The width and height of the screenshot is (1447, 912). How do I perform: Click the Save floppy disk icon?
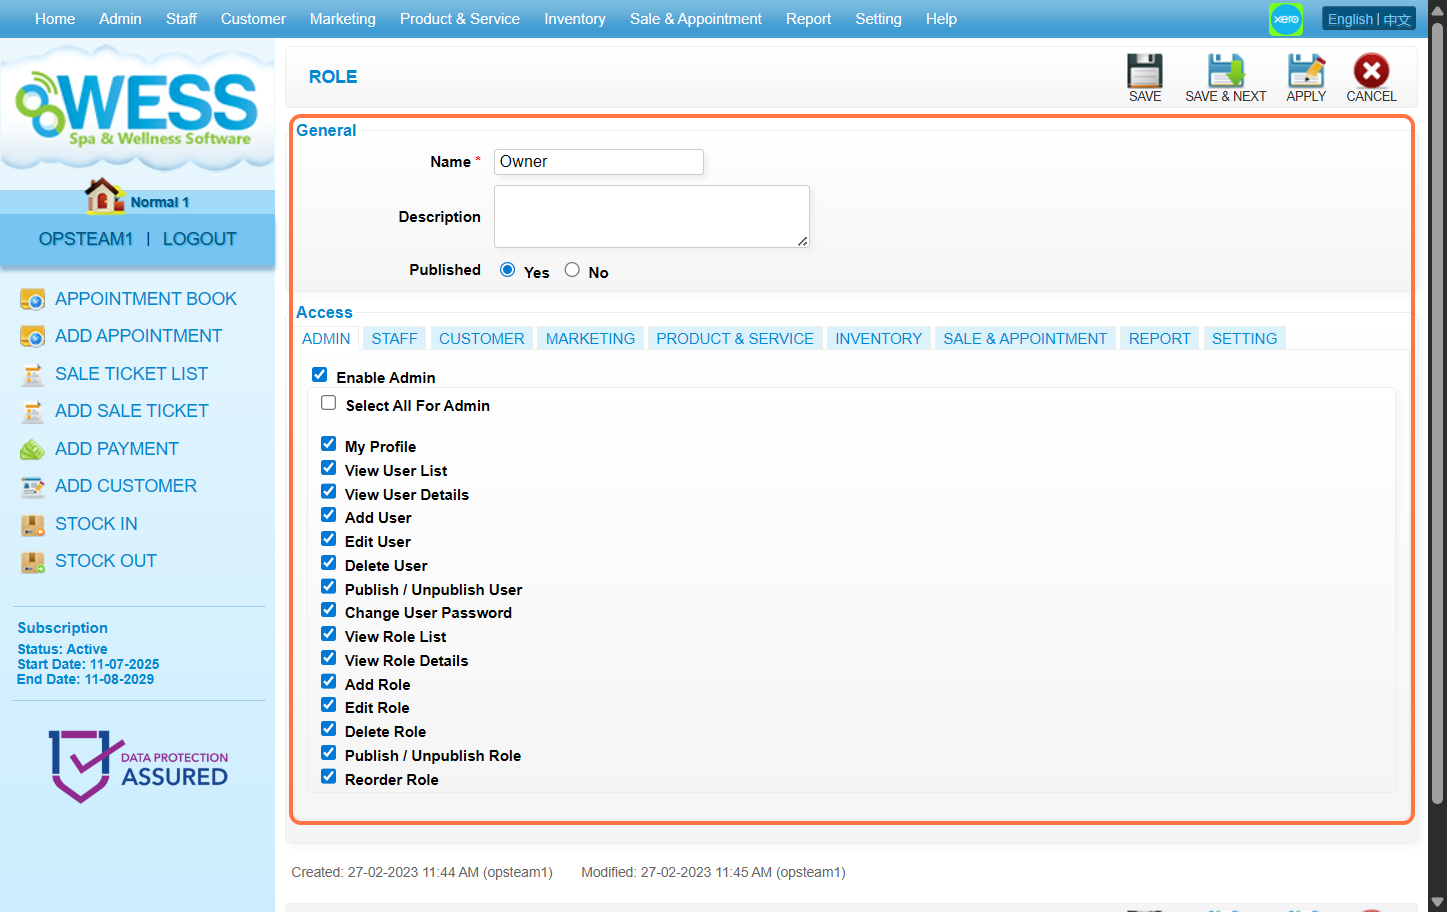[x=1144, y=71]
